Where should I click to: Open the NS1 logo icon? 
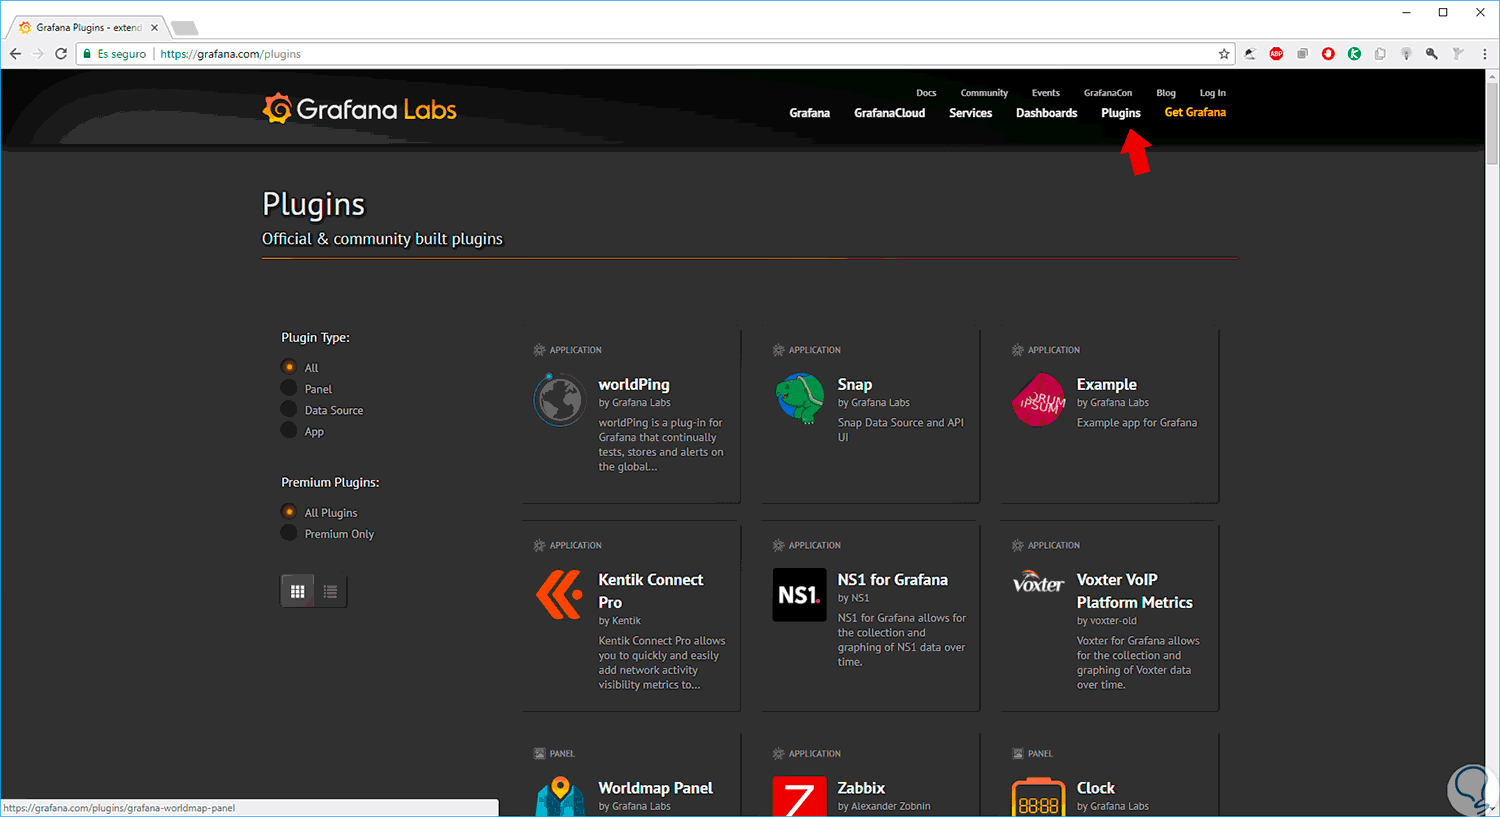tap(799, 594)
